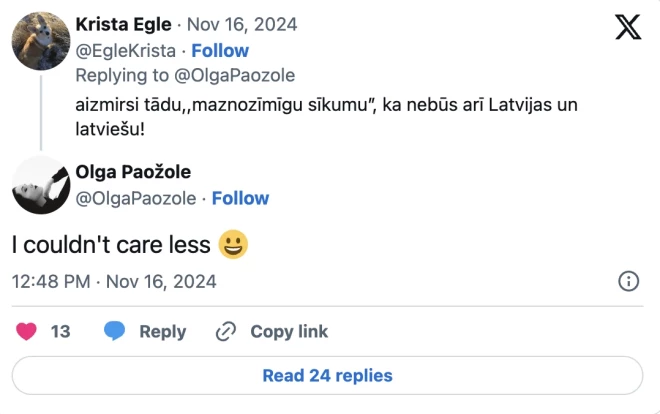660x414 pixels.
Task: Click the Copy link text
Action: tap(289, 331)
